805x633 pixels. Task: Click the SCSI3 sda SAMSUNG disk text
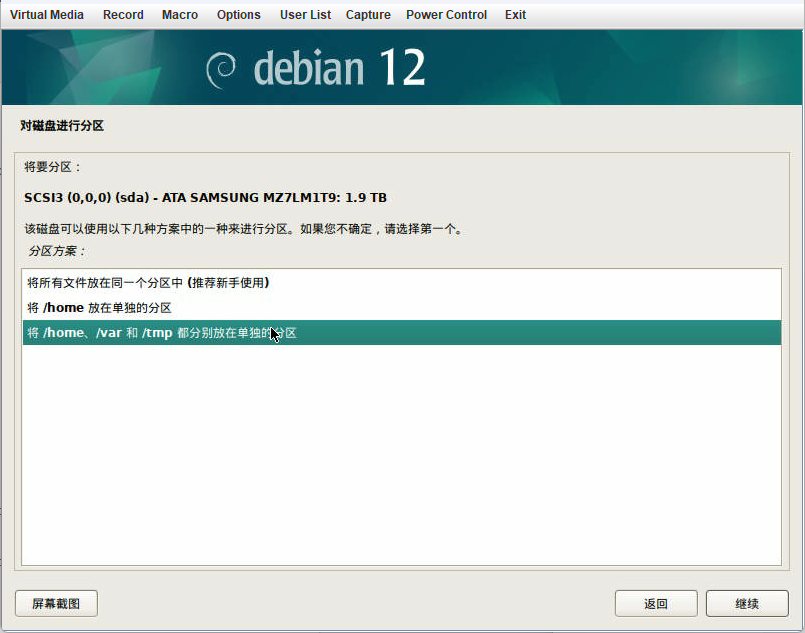click(x=205, y=198)
